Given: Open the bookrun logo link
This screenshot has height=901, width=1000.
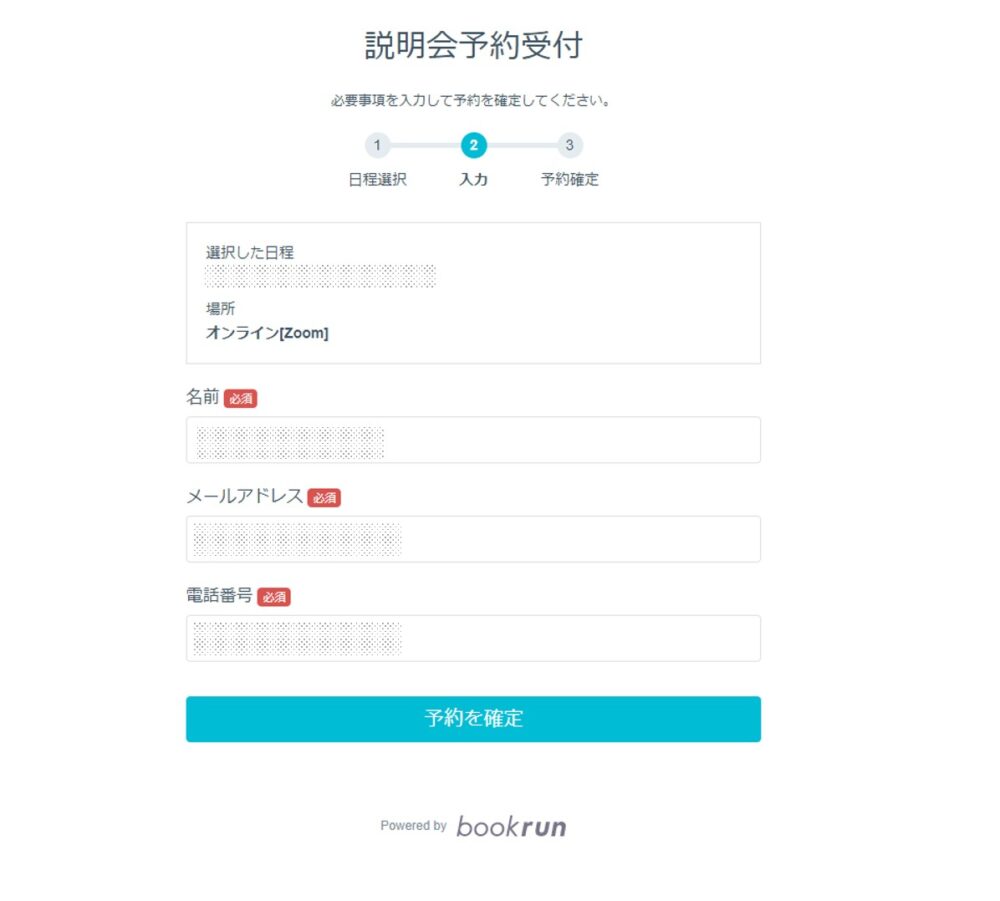Looking at the screenshot, I should coord(511,826).
